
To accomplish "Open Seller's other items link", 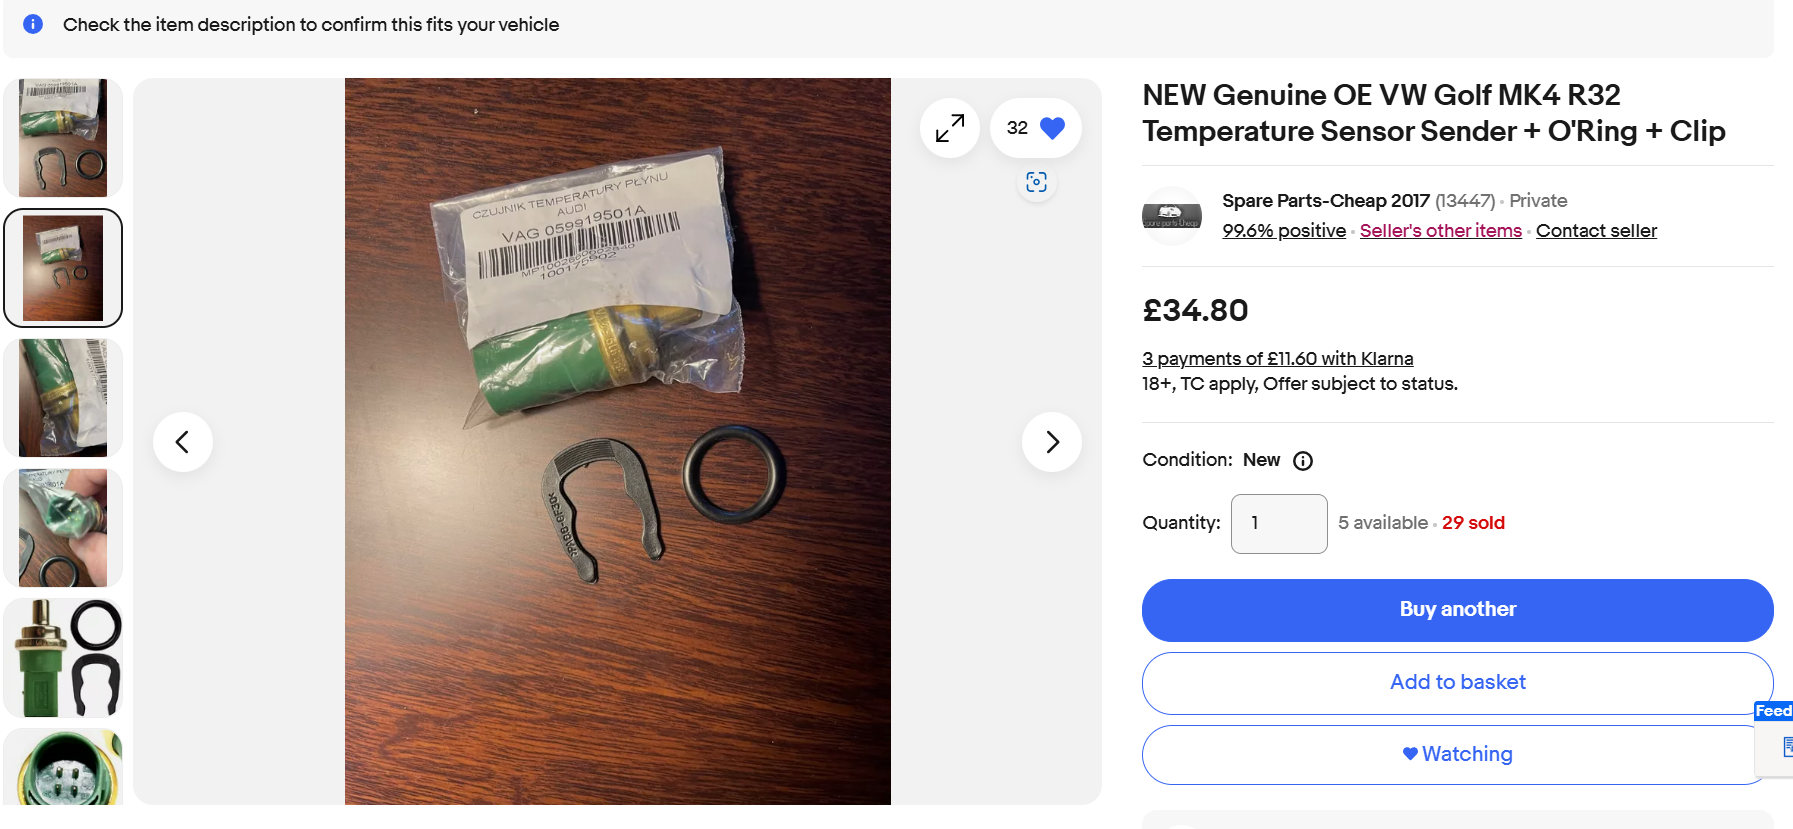I will click(1440, 231).
